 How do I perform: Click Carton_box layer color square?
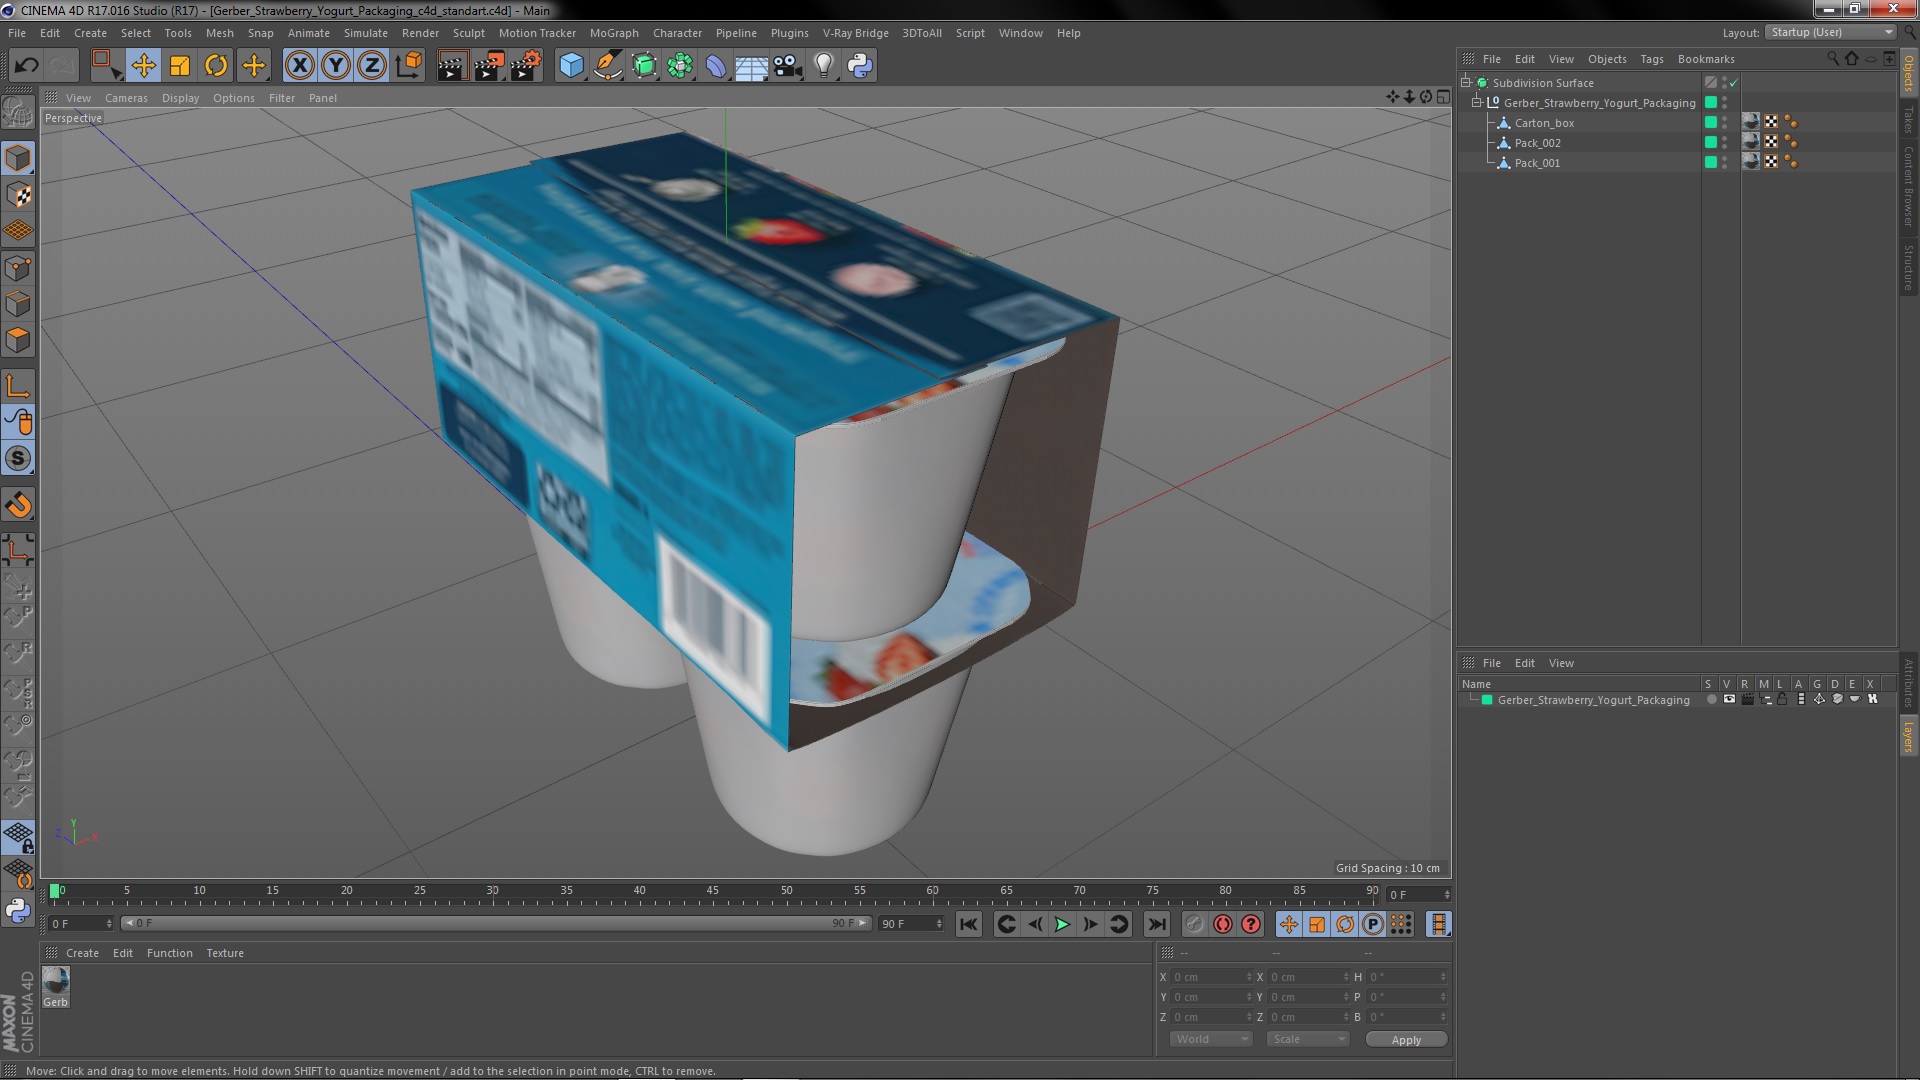(x=1711, y=122)
